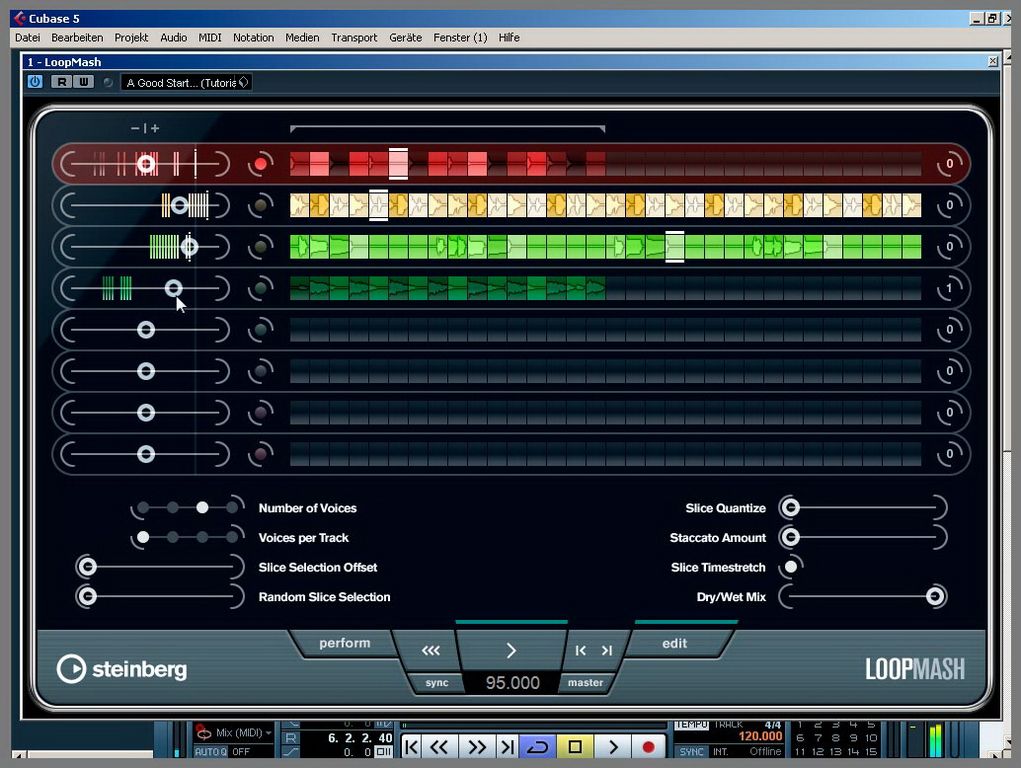Open the Geräte menu
This screenshot has height=768, width=1021.
(405, 38)
